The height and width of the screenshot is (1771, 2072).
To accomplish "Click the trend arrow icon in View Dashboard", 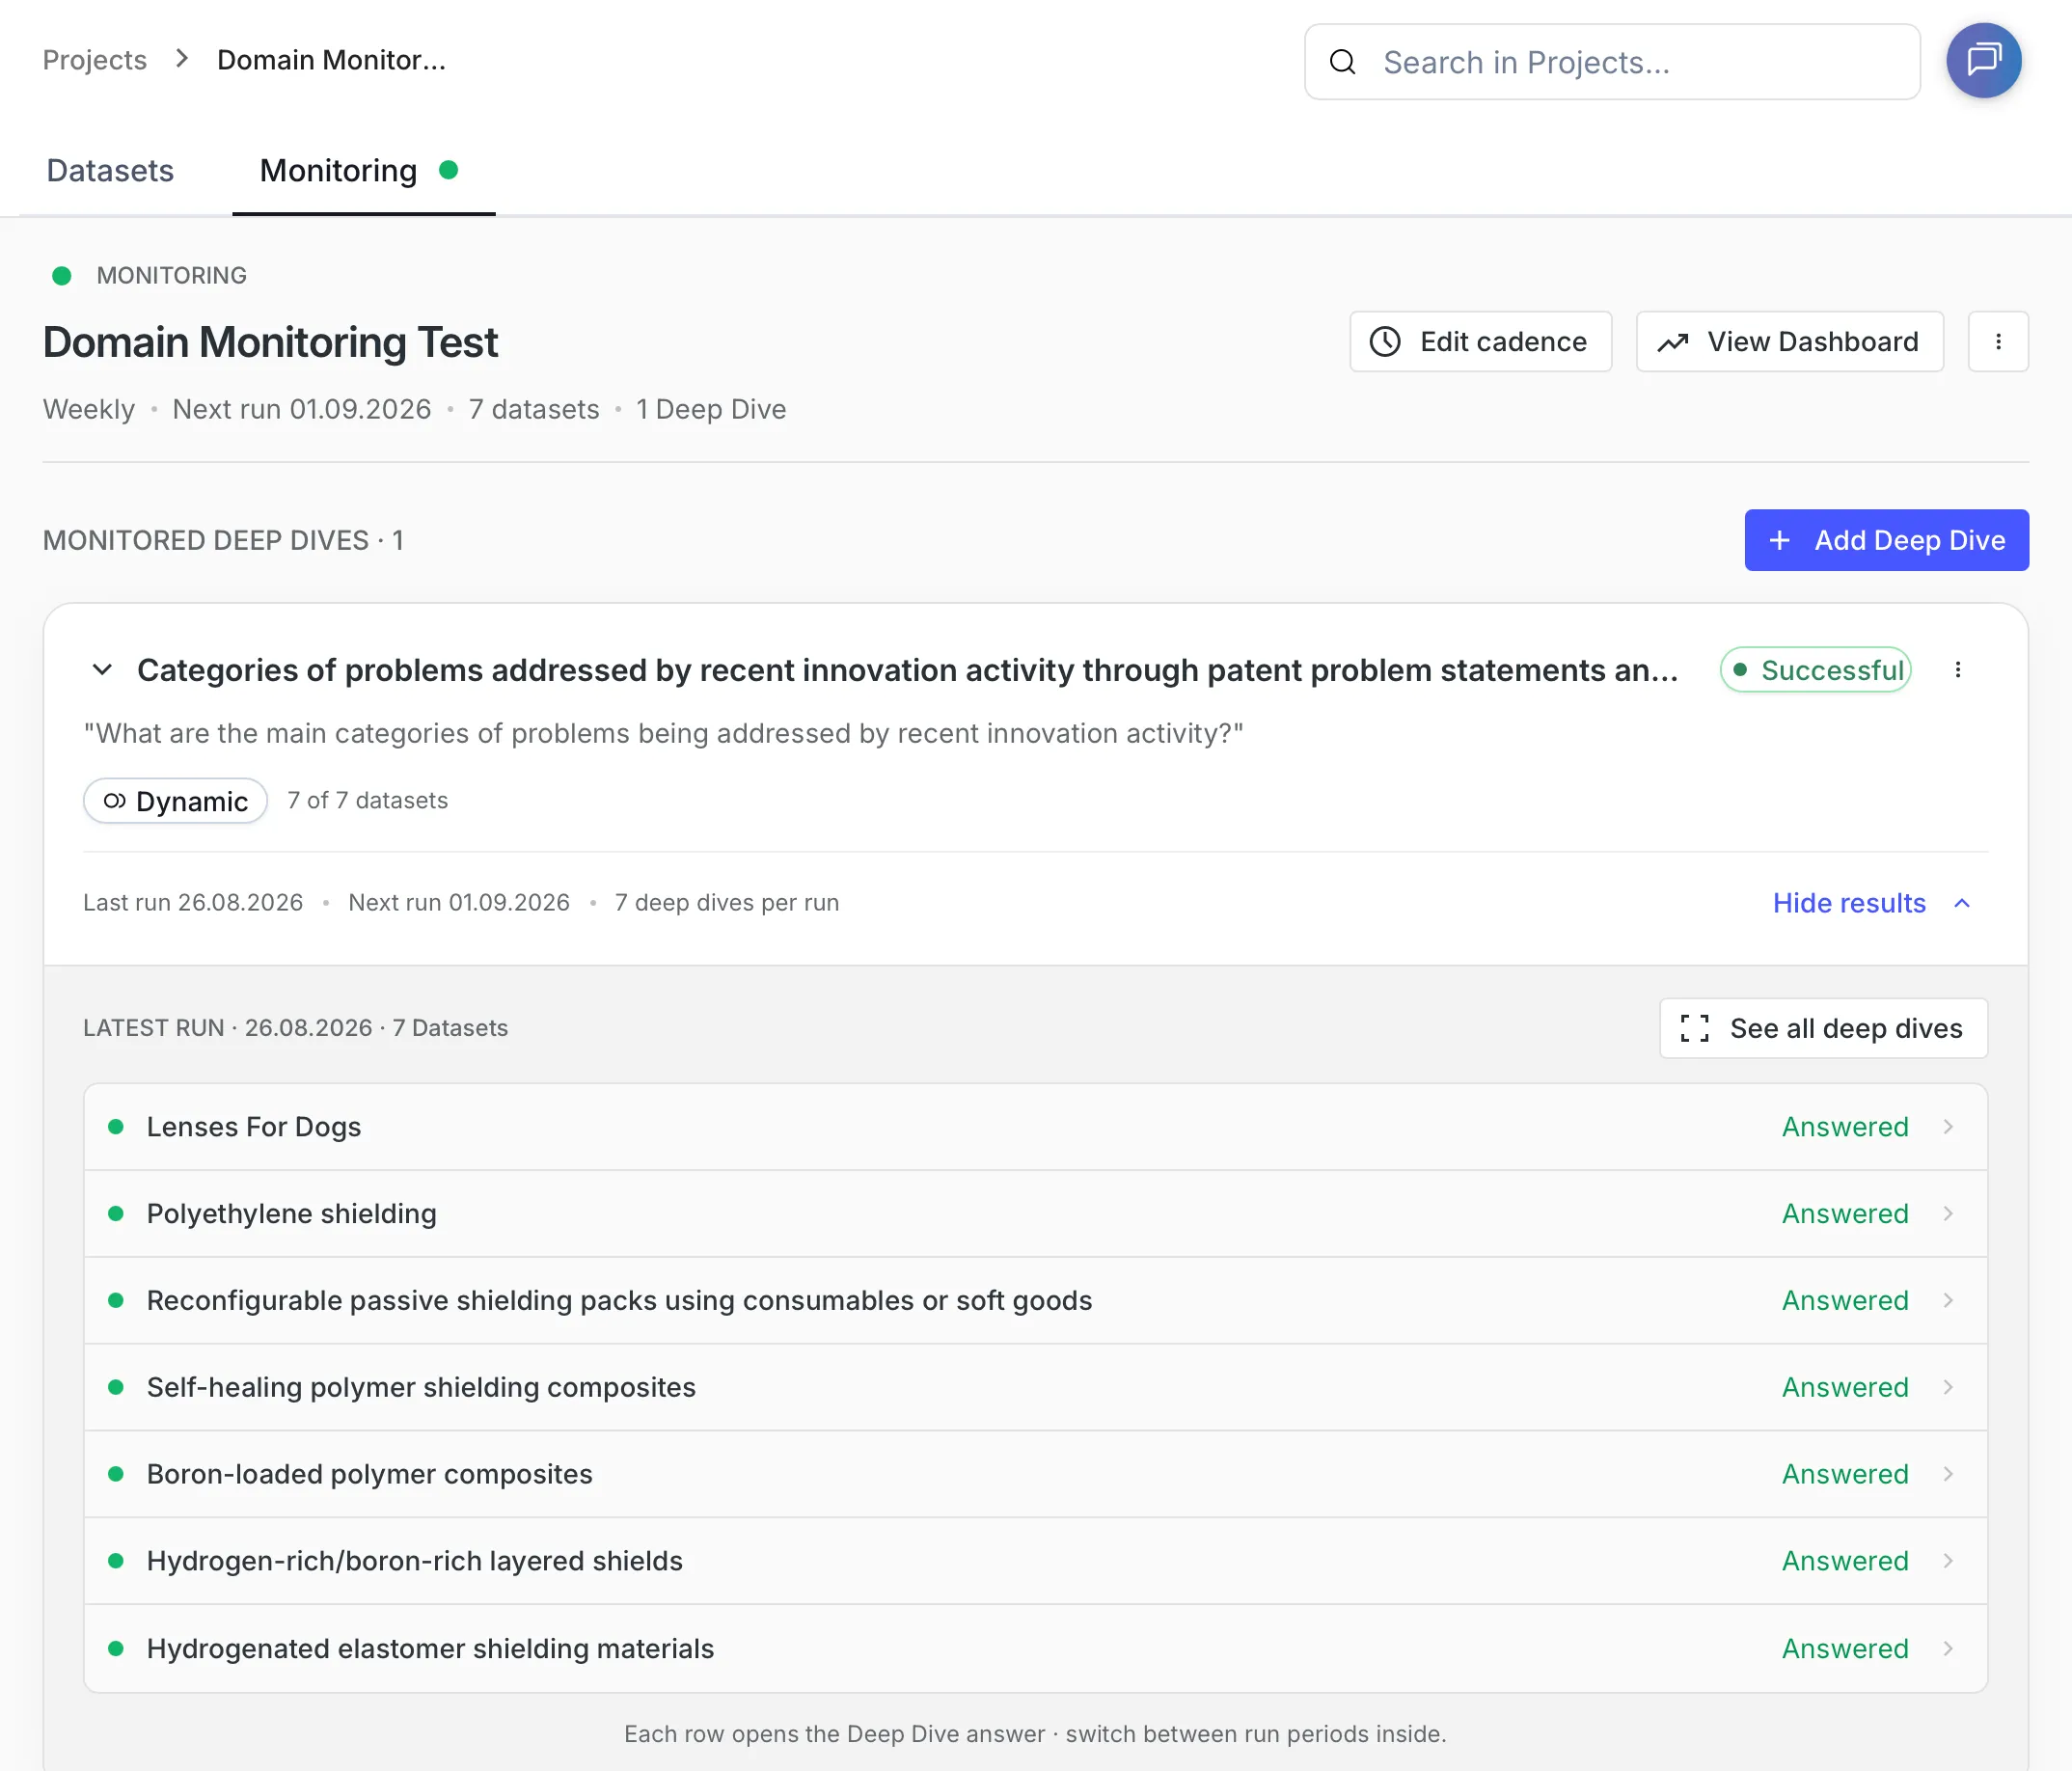I will [1673, 343].
